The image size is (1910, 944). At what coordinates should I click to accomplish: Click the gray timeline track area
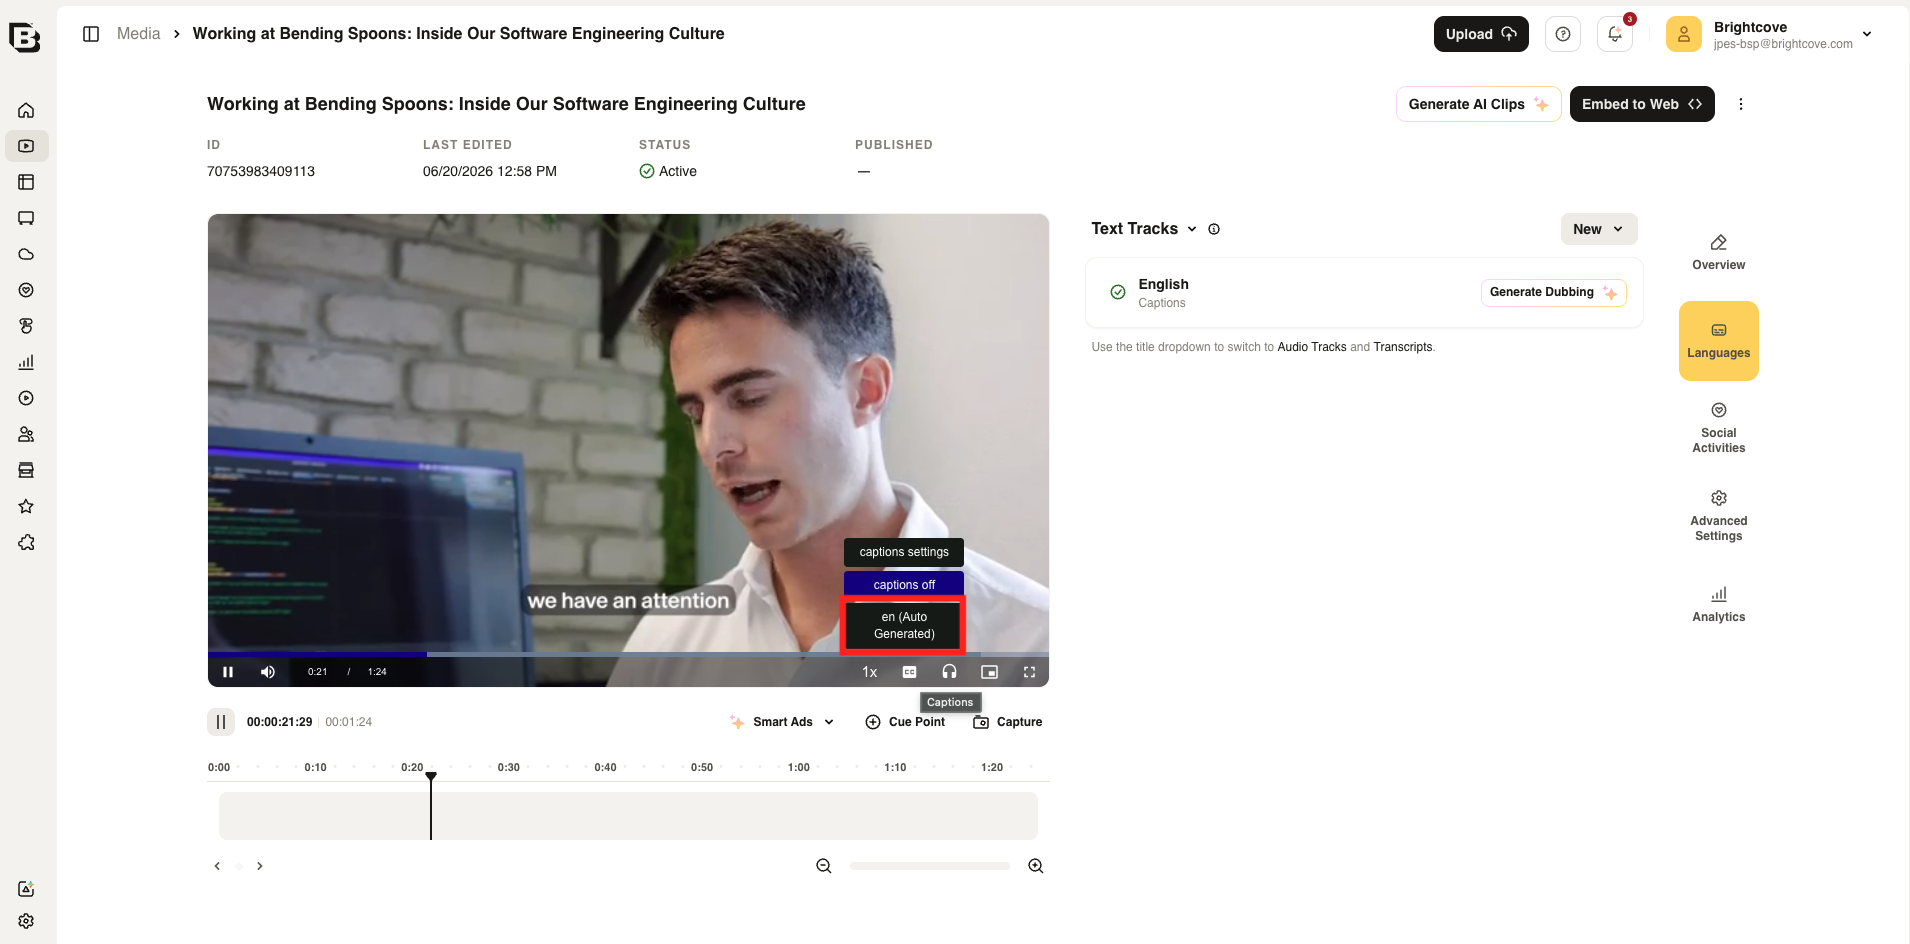pos(628,816)
